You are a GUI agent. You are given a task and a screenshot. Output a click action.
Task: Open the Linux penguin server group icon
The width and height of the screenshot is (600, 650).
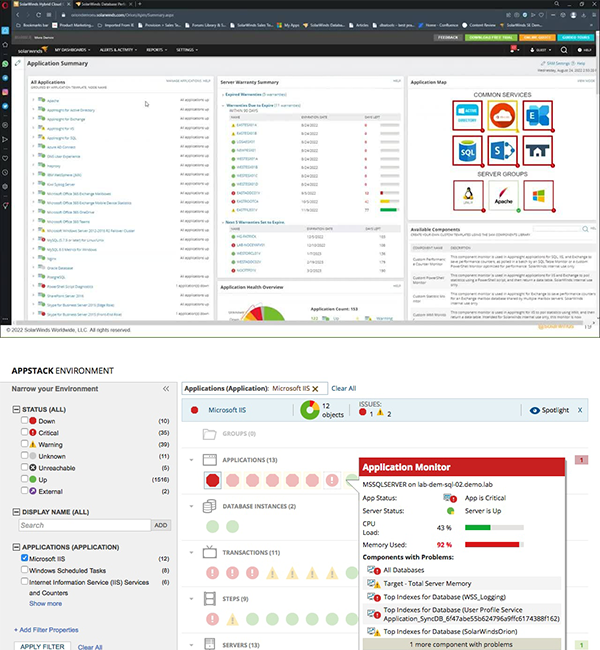(x=468, y=195)
